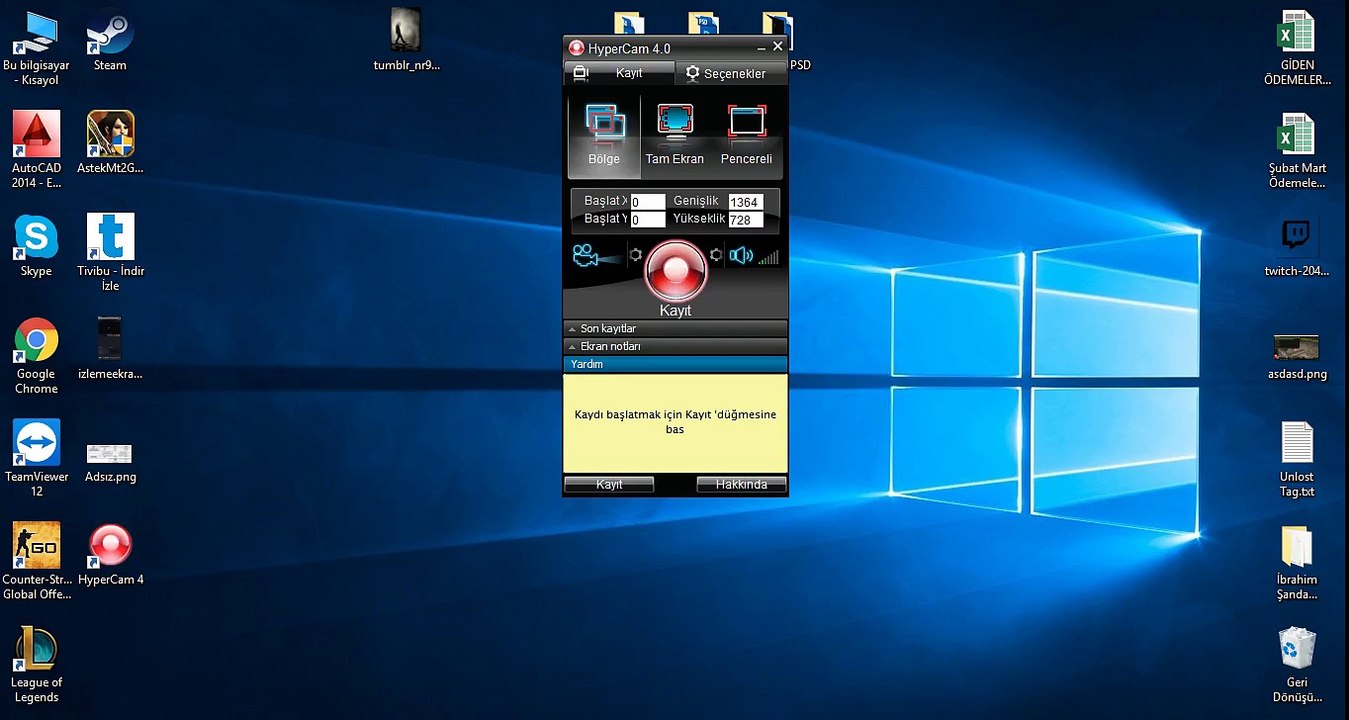Click the Hakkında button
The width and height of the screenshot is (1349, 720).
[x=741, y=484]
